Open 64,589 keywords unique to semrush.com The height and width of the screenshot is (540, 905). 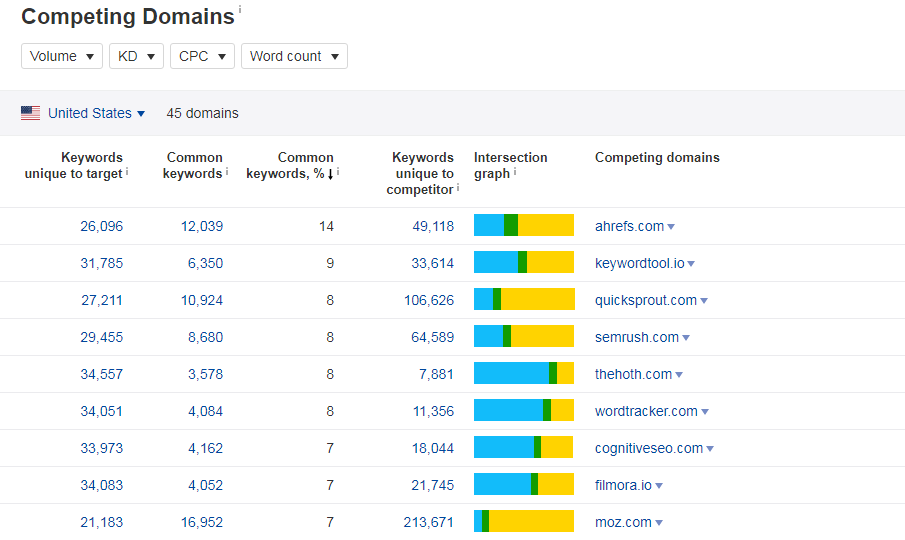click(432, 337)
